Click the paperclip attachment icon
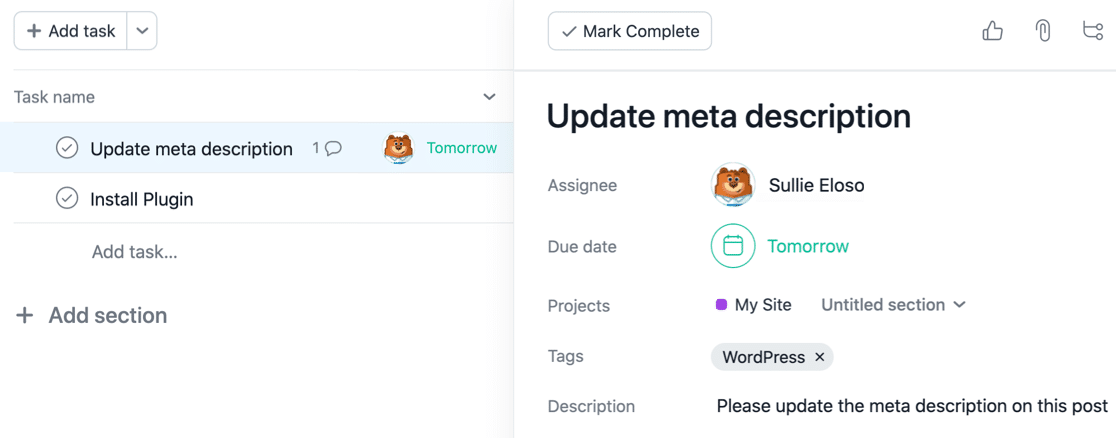The image size is (1116, 438). 1043,32
